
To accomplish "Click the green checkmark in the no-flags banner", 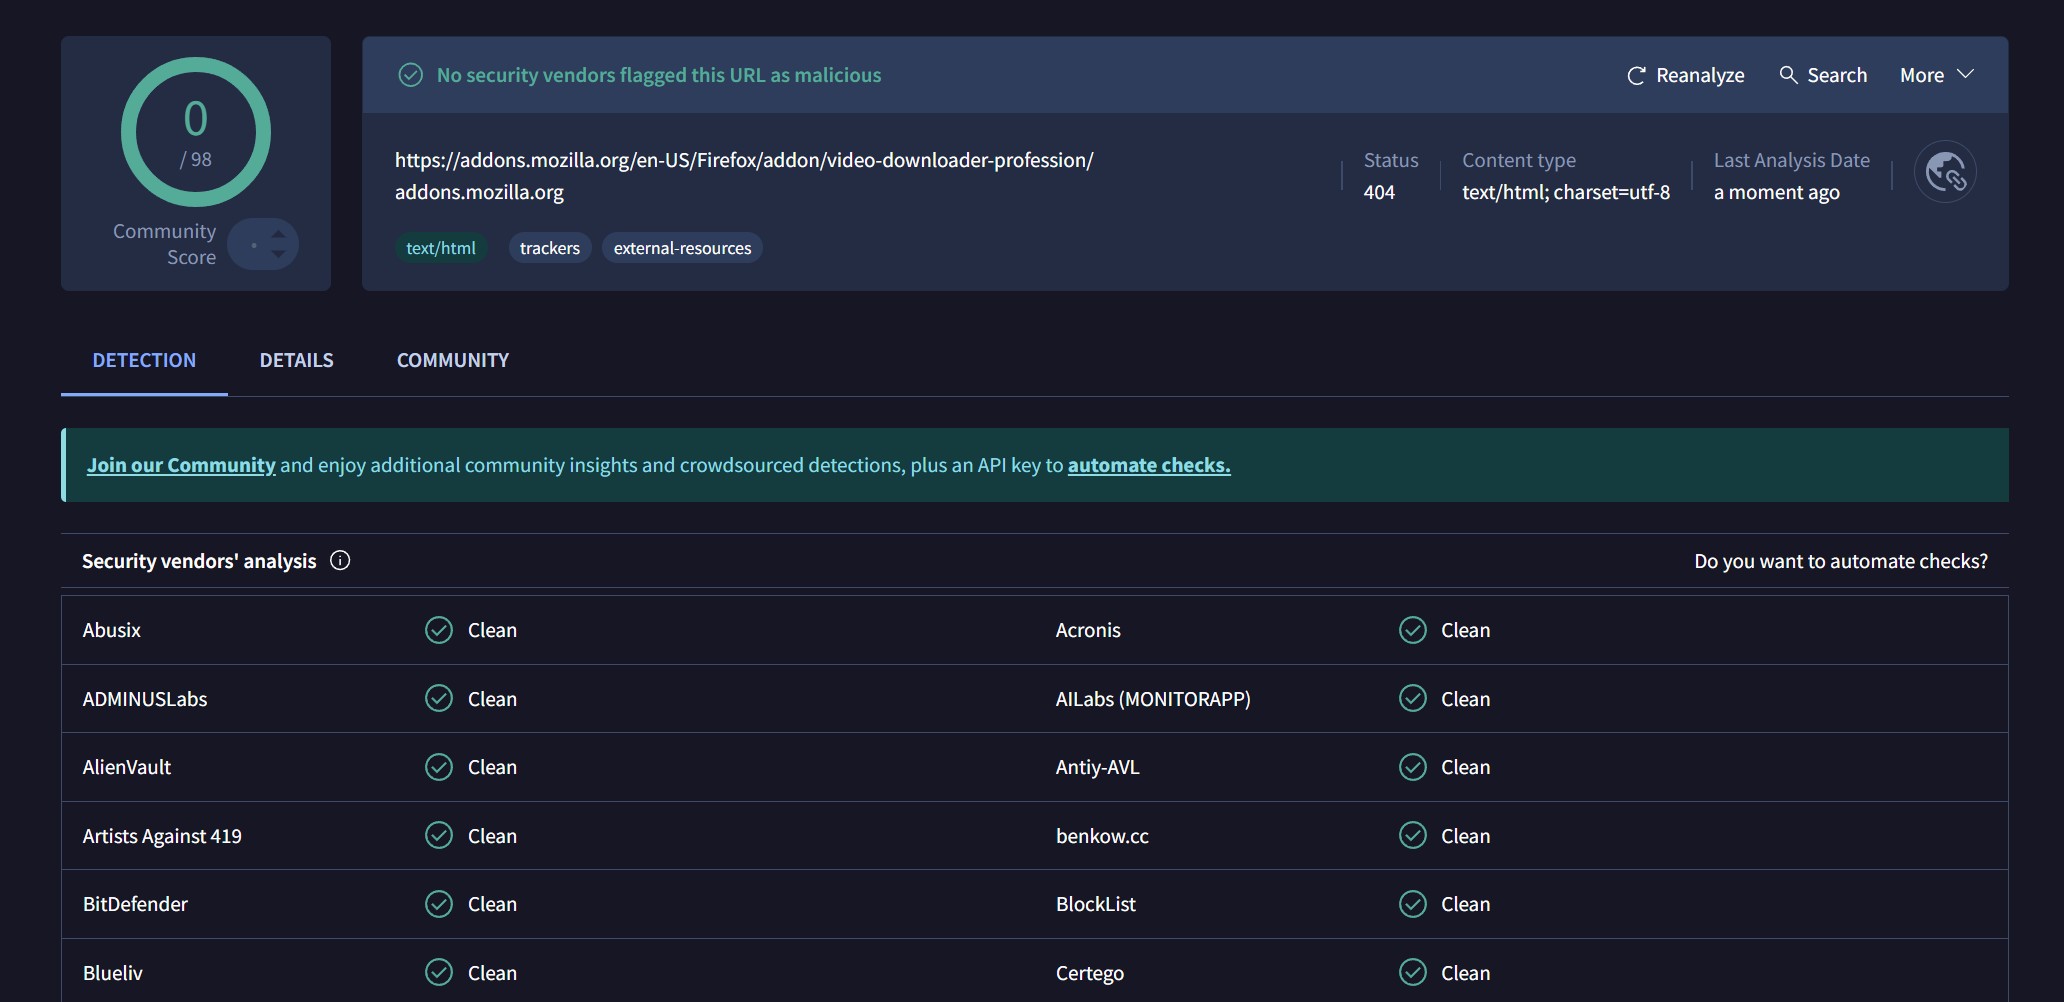I will [410, 75].
